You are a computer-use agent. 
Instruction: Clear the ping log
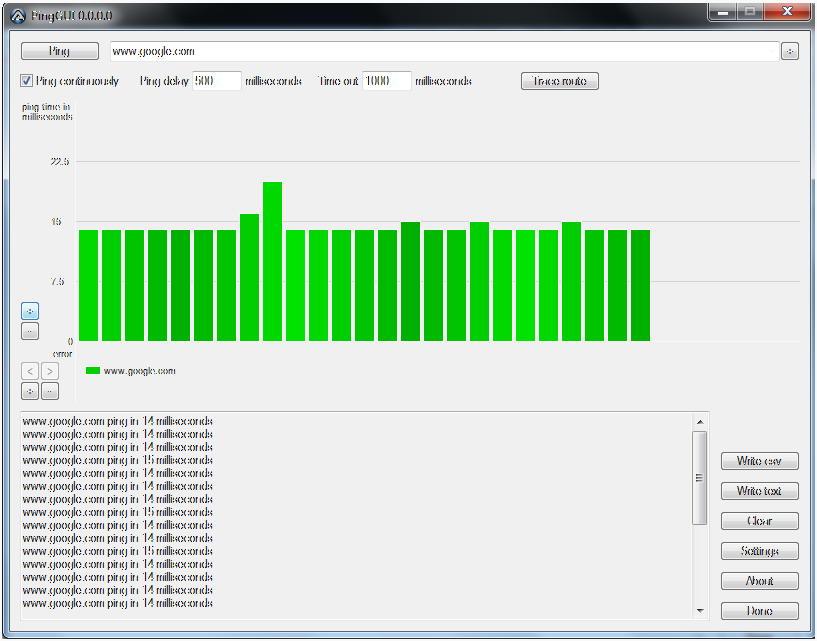point(760,521)
